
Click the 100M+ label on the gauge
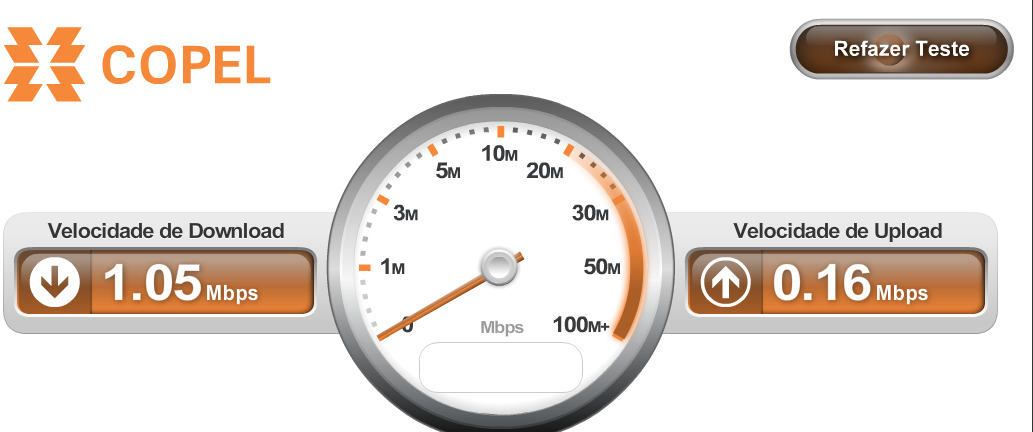(x=581, y=325)
